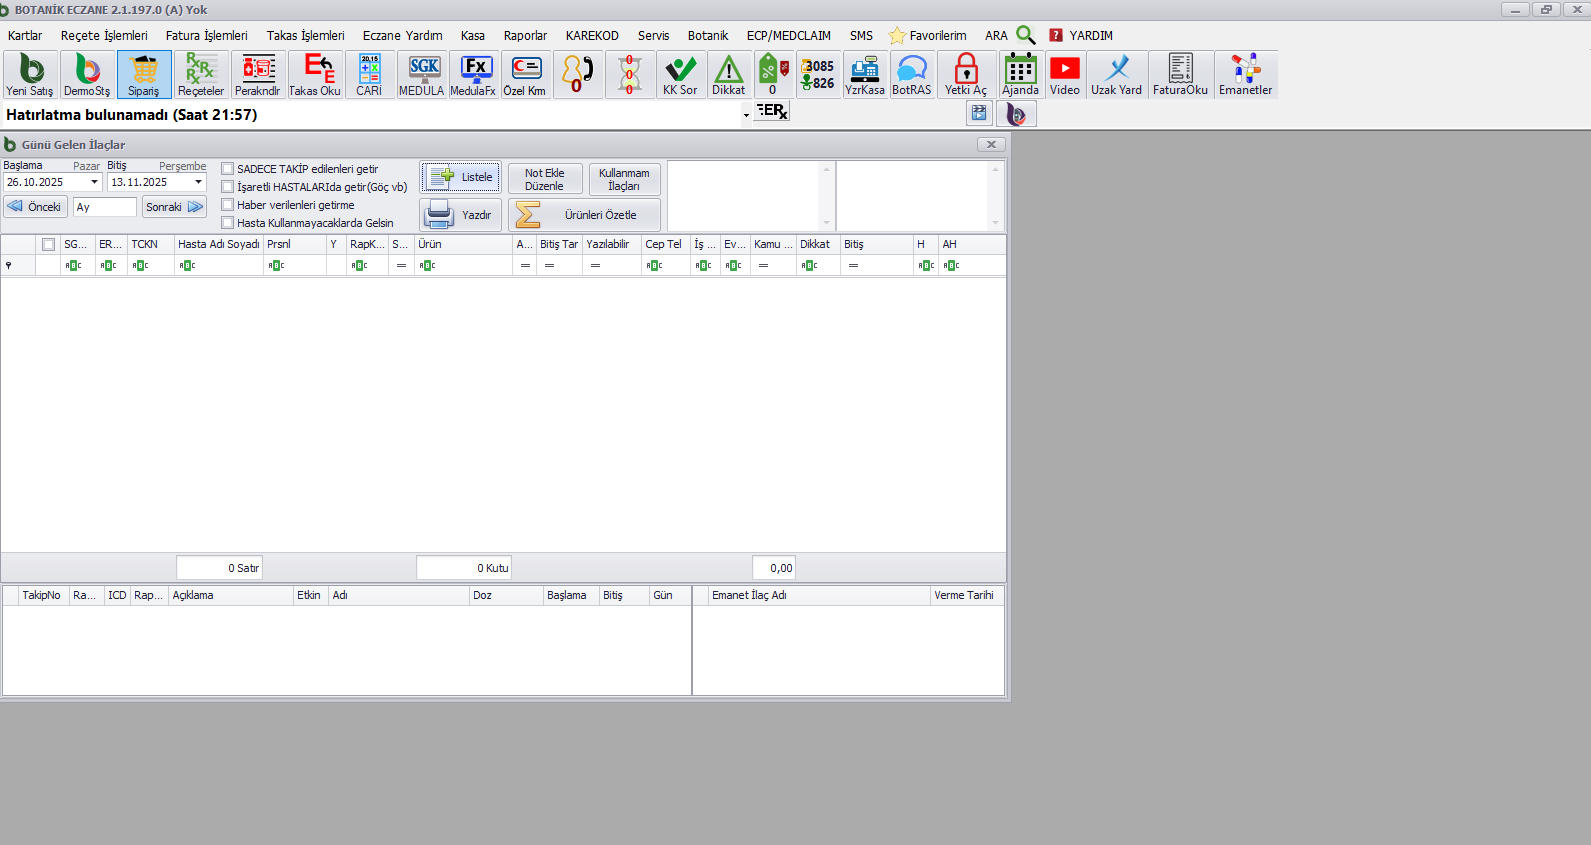The width and height of the screenshot is (1591, 845).
Task: Open the Fatura İşlemleri menu
Action: tap(206, 36)
